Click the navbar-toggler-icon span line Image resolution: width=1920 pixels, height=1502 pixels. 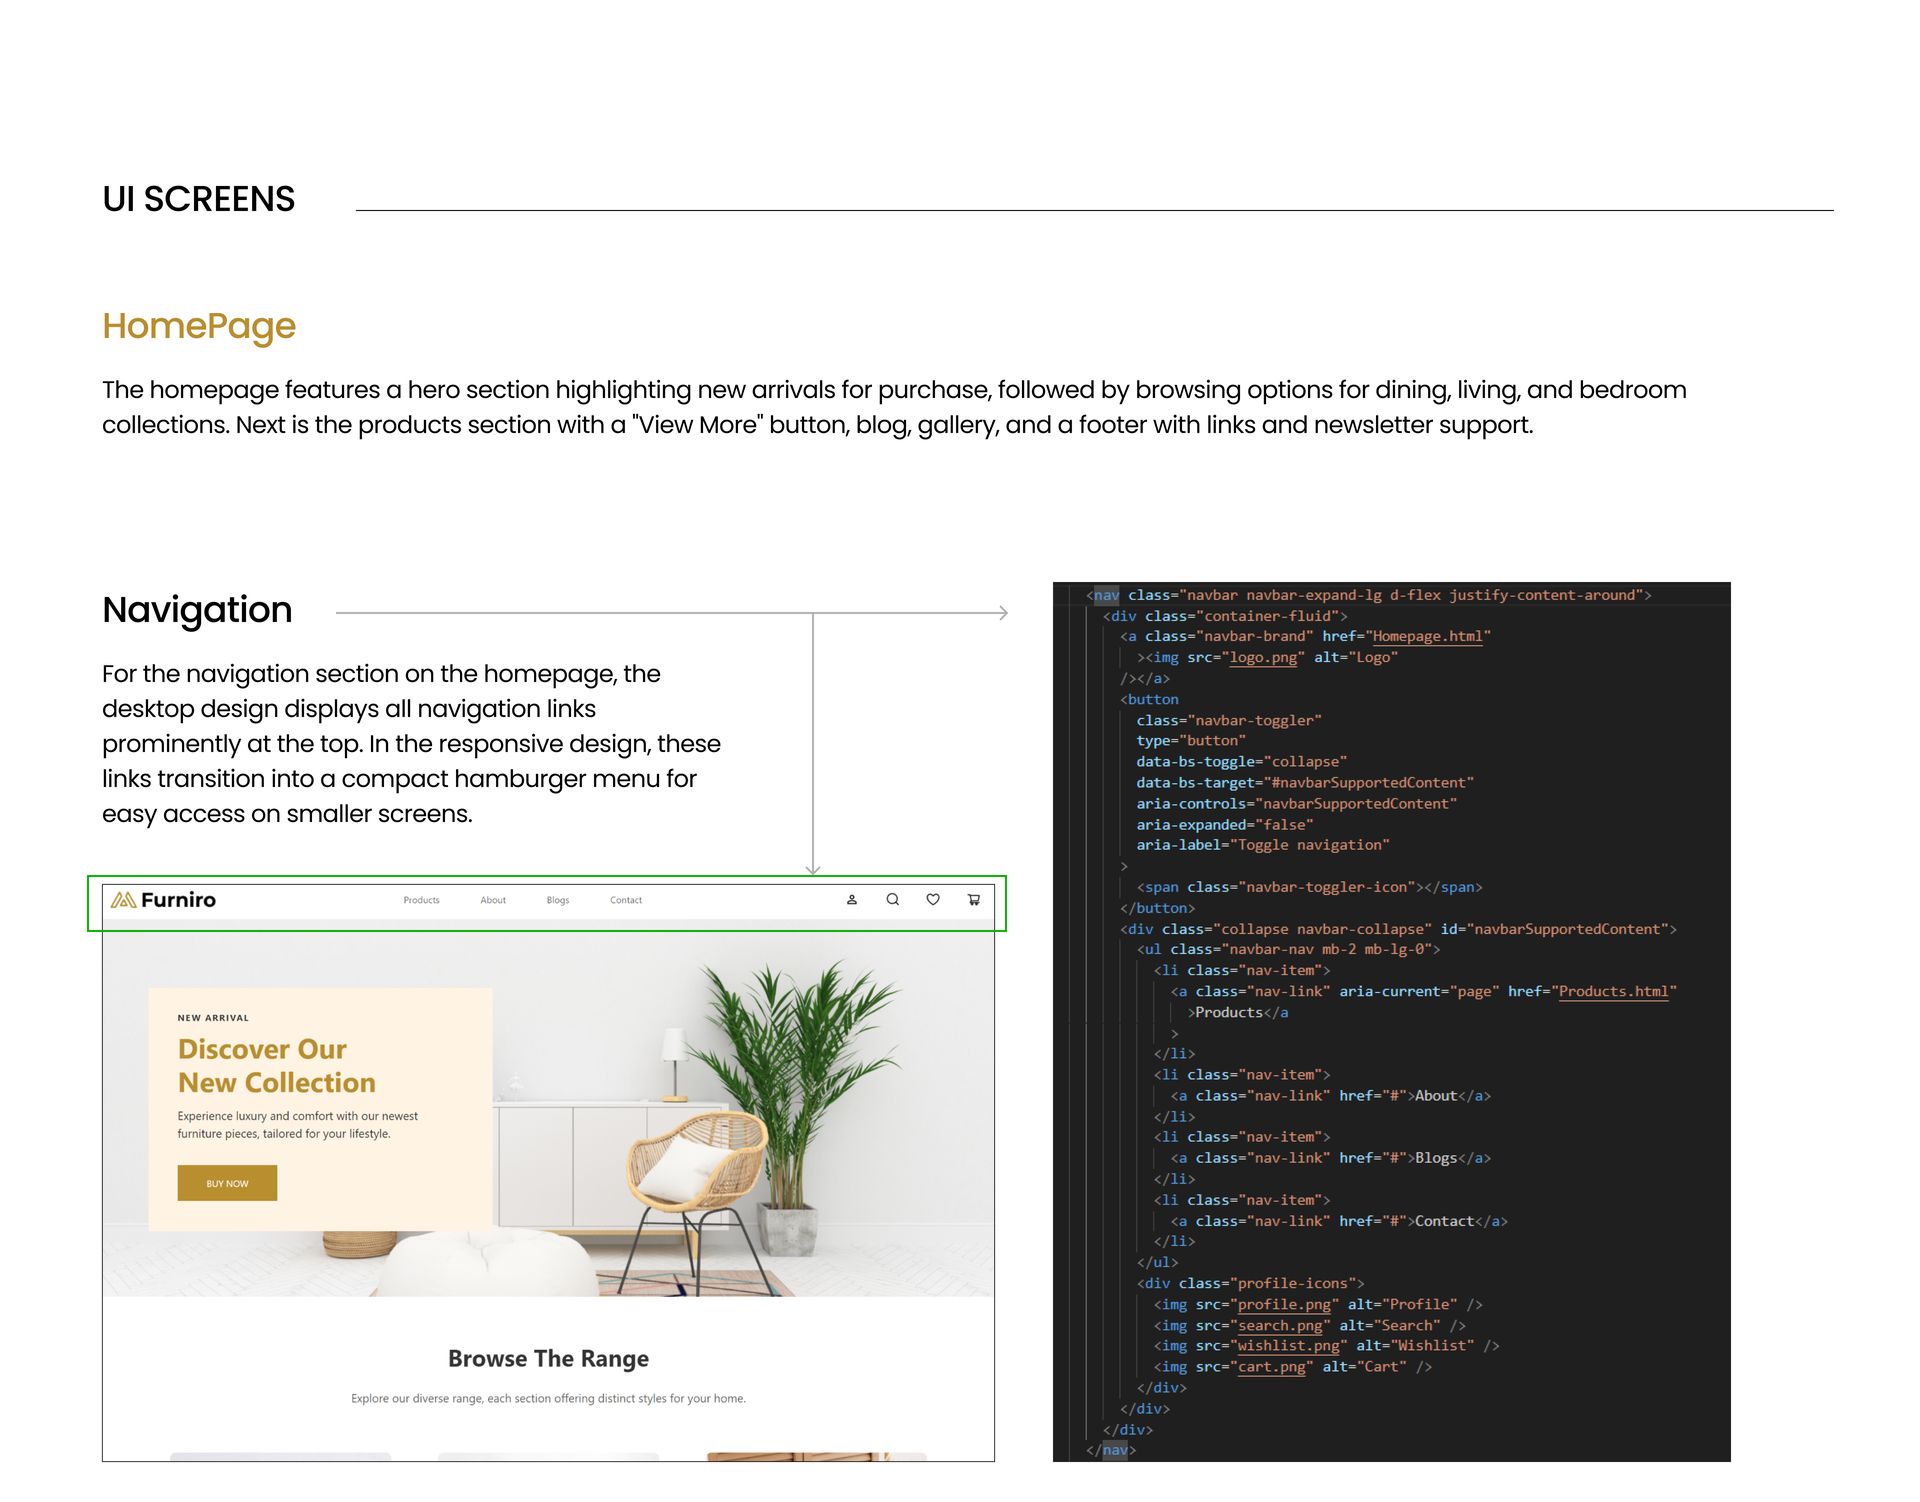1309,887
